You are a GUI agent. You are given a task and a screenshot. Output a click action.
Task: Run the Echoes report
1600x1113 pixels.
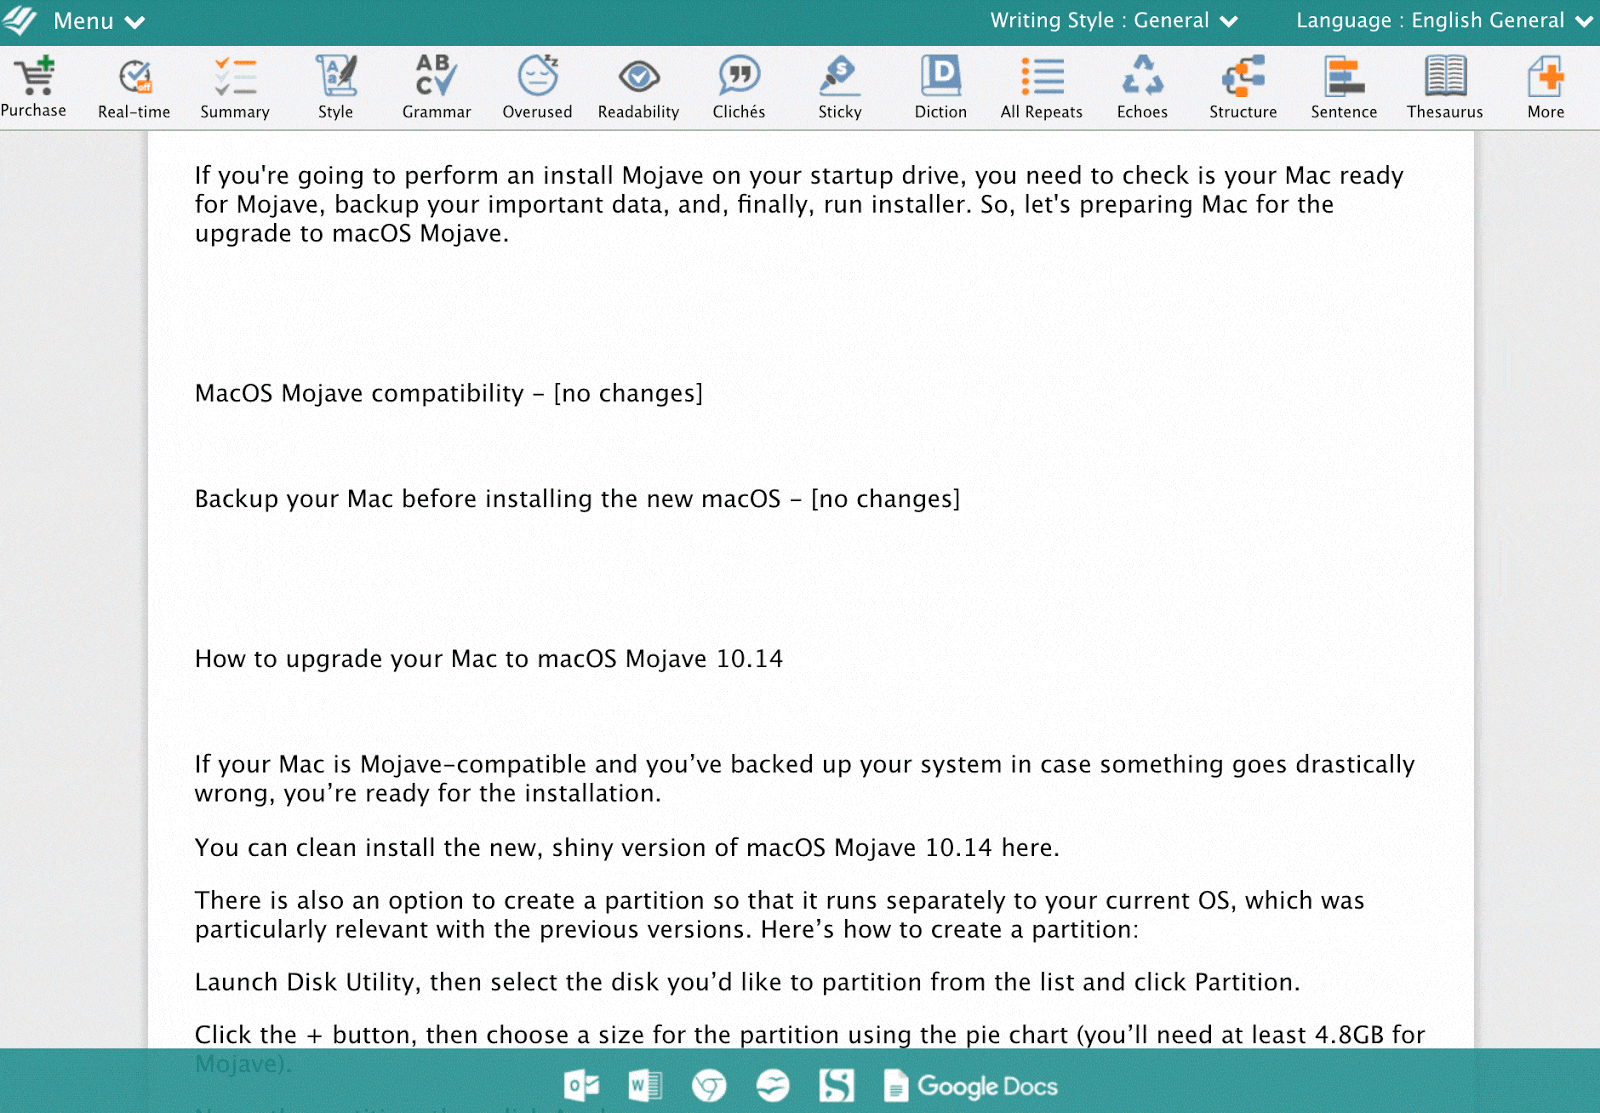point(1143,88)
